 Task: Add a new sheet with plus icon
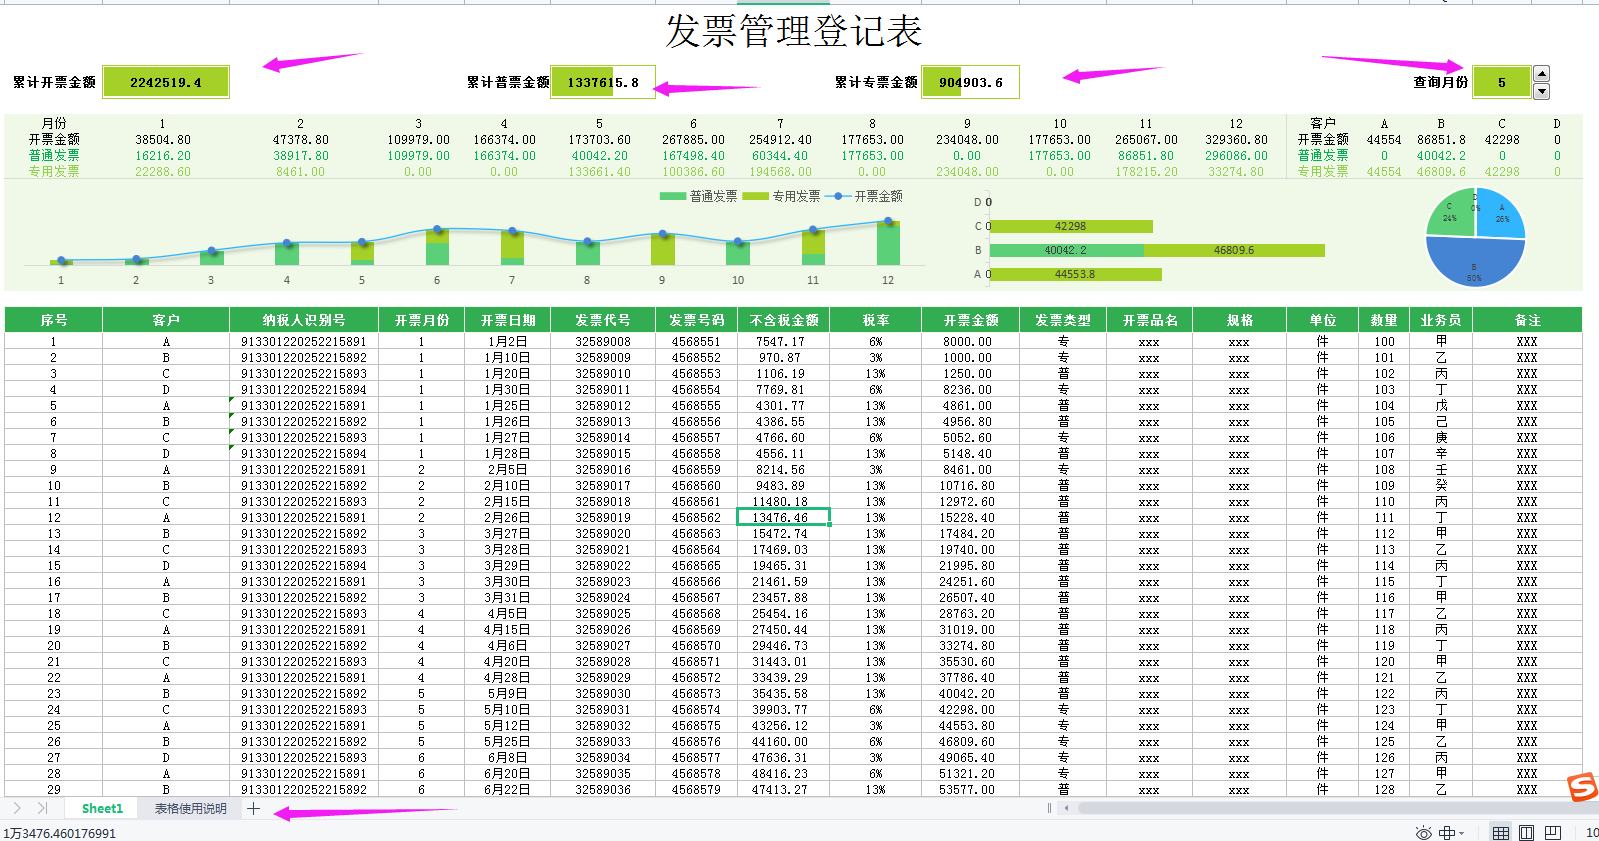[254, 808]
